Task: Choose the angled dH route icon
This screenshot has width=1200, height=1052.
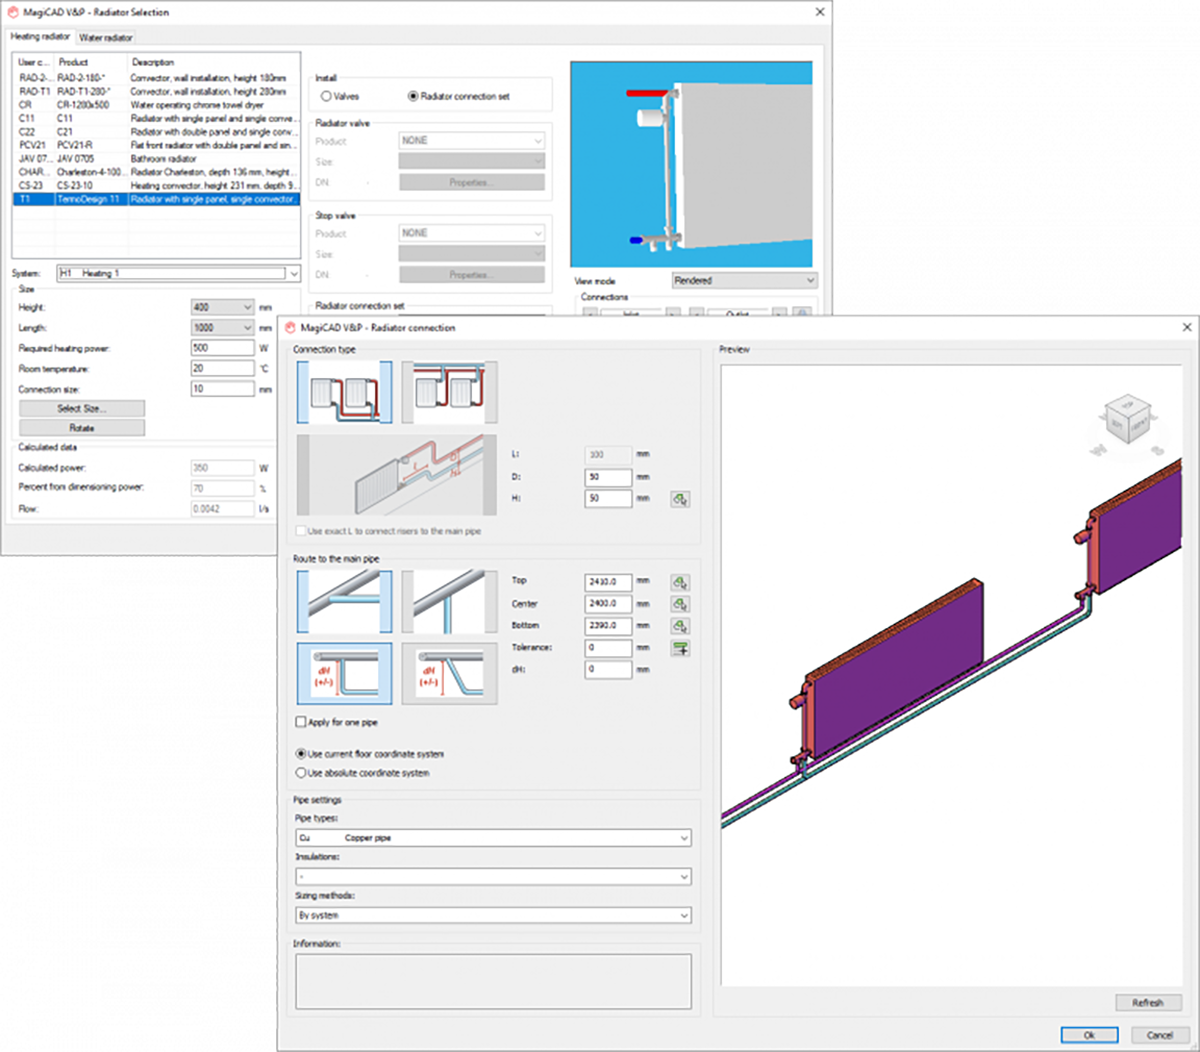Action: [x=449, y=673]
